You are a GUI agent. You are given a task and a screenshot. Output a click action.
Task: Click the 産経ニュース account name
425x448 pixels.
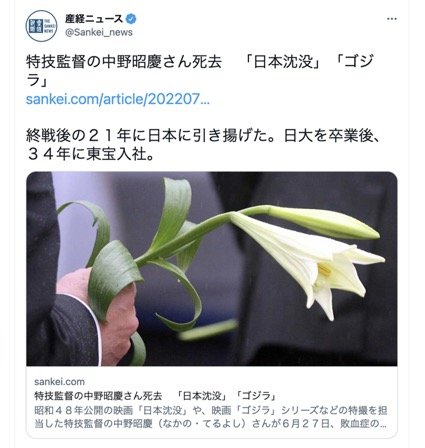click(x=94, y=19)
